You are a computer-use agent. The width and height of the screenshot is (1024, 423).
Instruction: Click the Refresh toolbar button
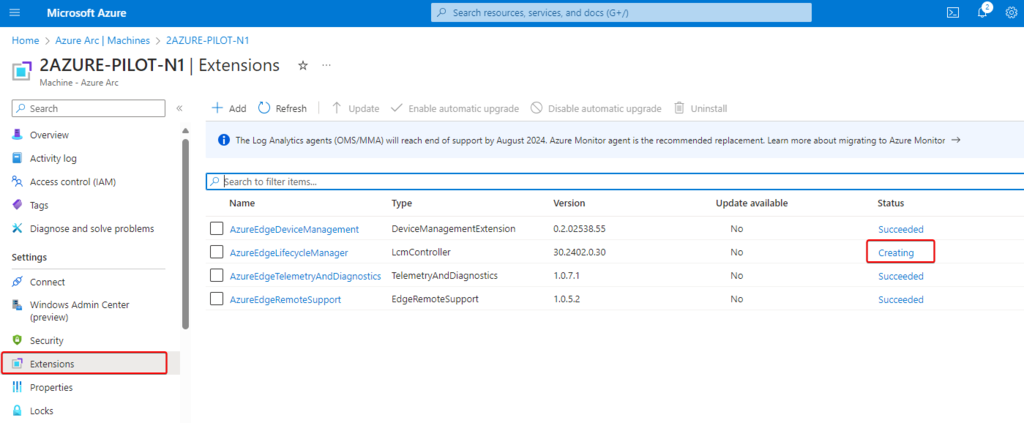[282, 108]
